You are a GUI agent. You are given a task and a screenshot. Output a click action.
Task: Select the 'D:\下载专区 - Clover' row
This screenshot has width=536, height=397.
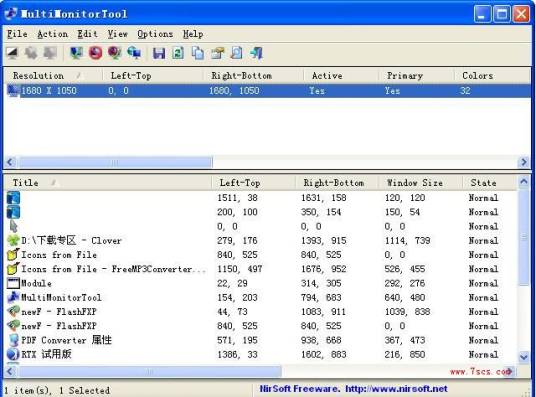click(261, 240)
